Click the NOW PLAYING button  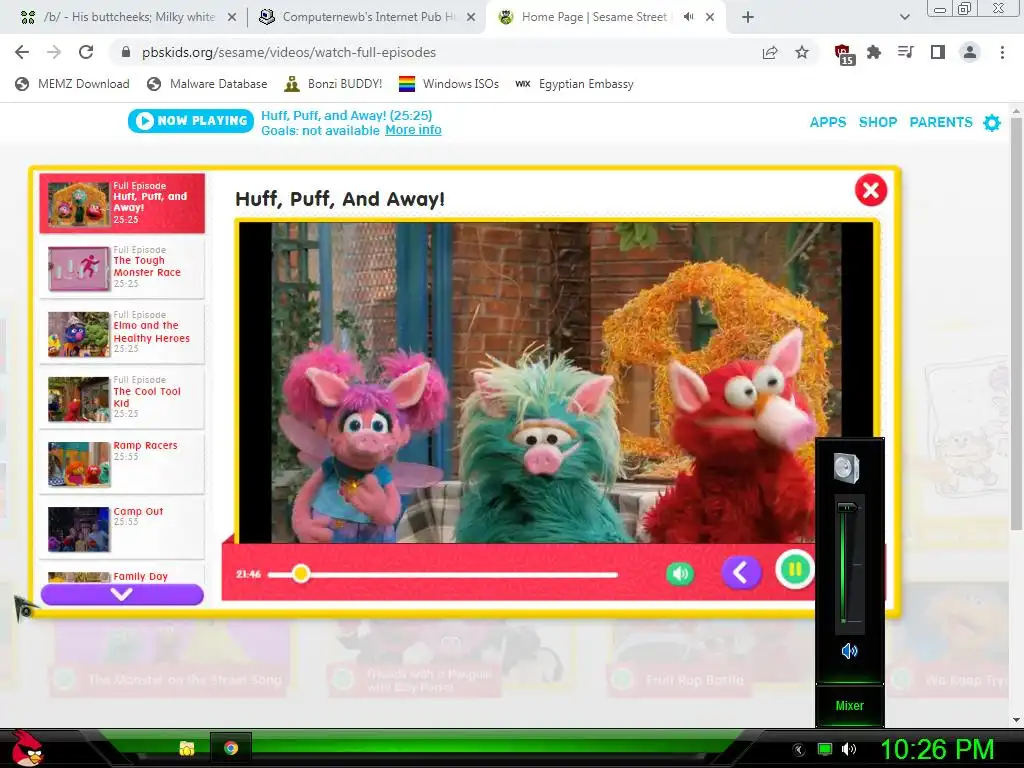coord(191,121)
